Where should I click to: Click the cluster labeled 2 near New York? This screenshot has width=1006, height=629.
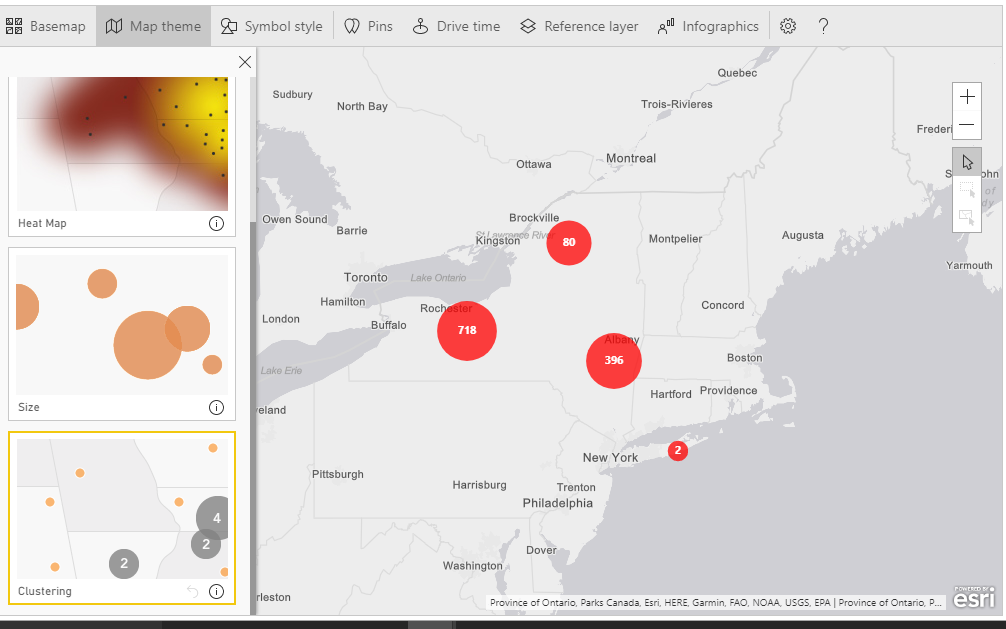[678, 451]
